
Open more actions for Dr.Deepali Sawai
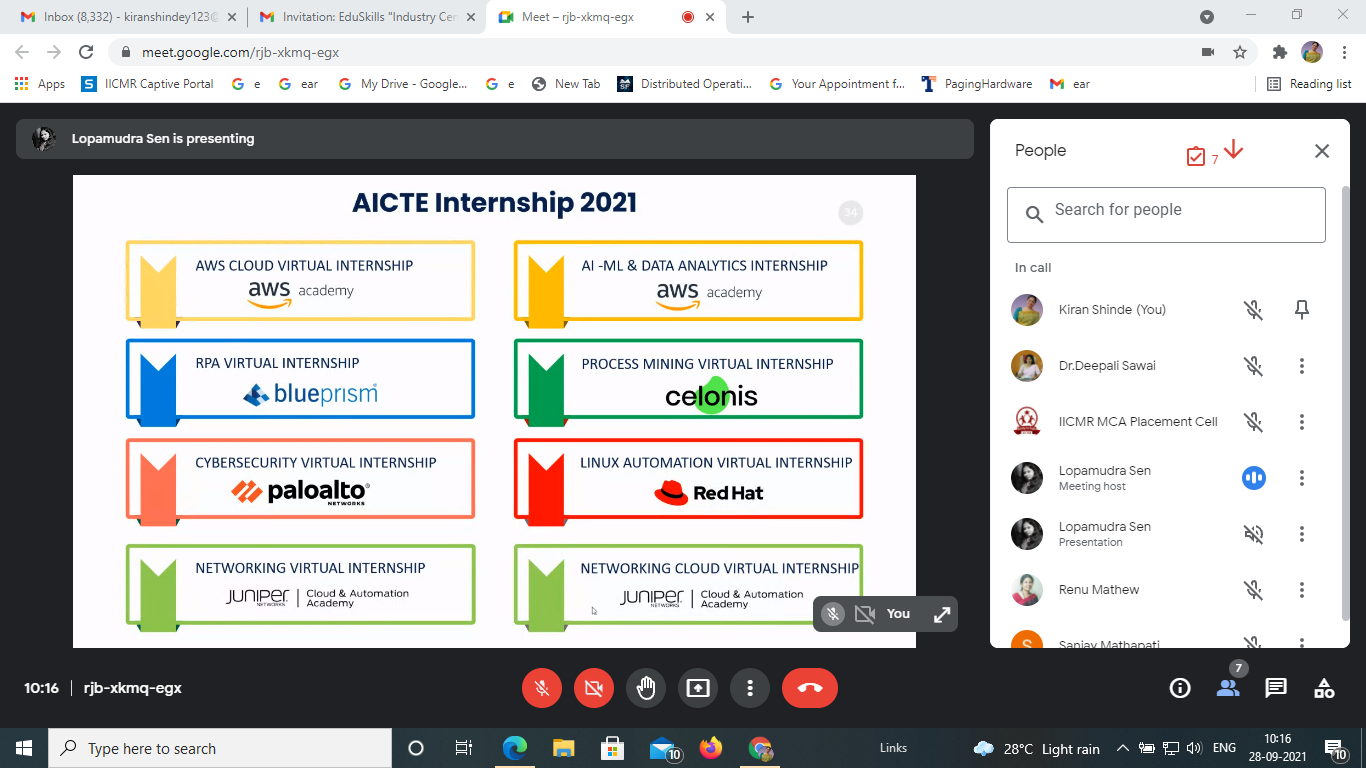point(1301,366)
